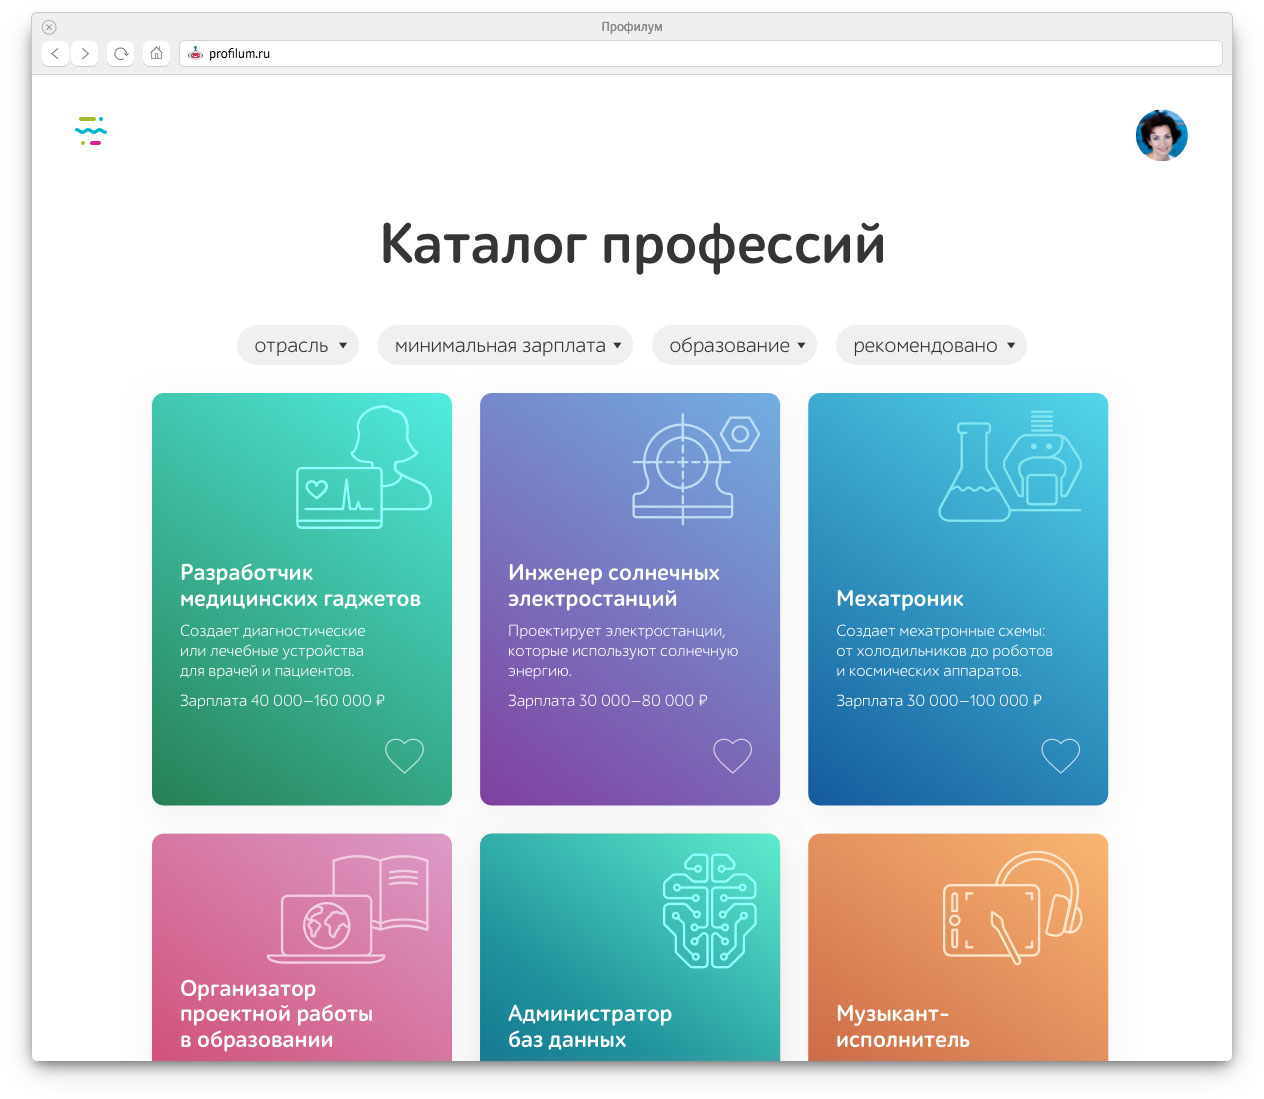The width and height of the screenshot is (1264, 1099).
Task: Click the profilum.ru address bar
Action: (700, 54)
